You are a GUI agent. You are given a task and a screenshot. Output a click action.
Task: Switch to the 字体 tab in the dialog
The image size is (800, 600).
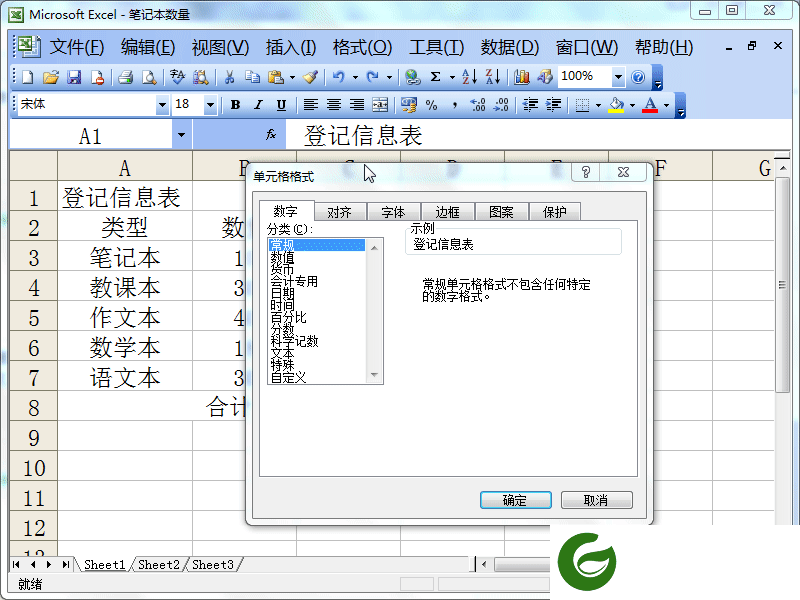click(393, 212)
